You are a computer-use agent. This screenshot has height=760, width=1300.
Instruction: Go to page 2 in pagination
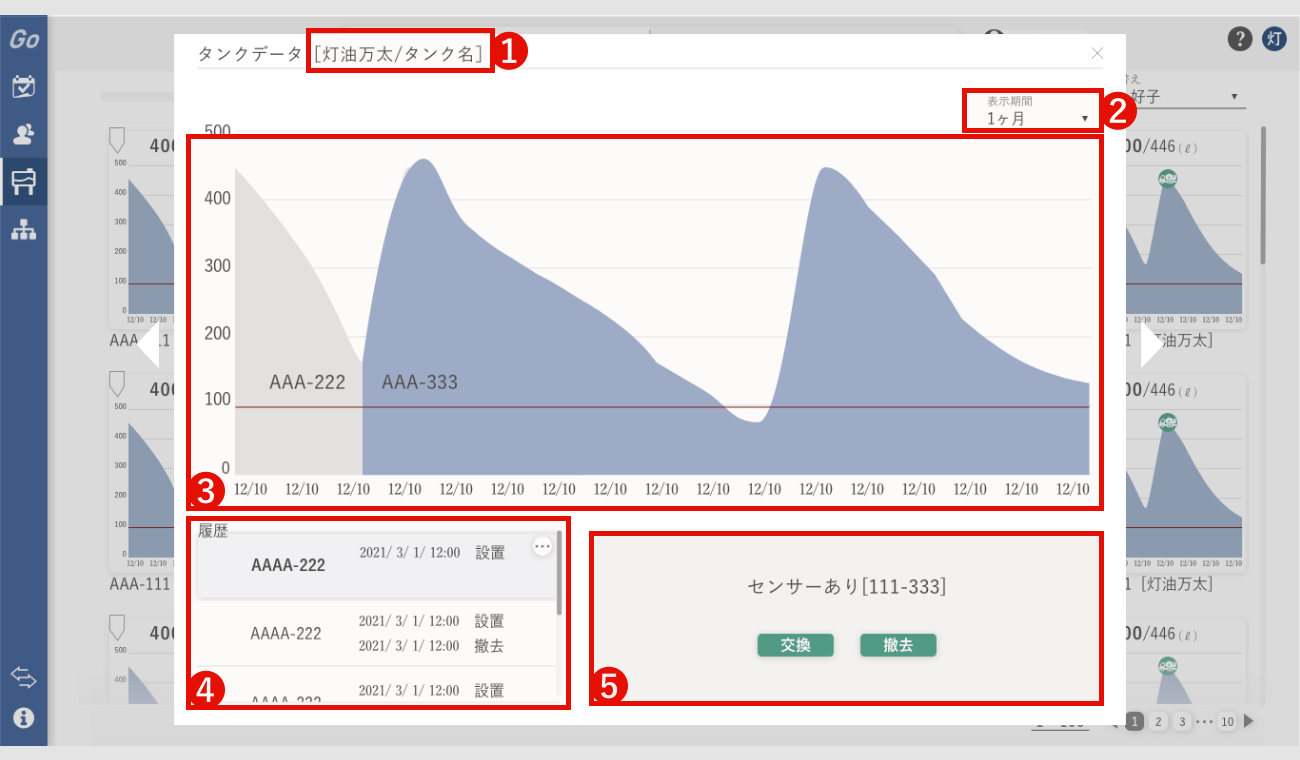[x=1158, y=721]
